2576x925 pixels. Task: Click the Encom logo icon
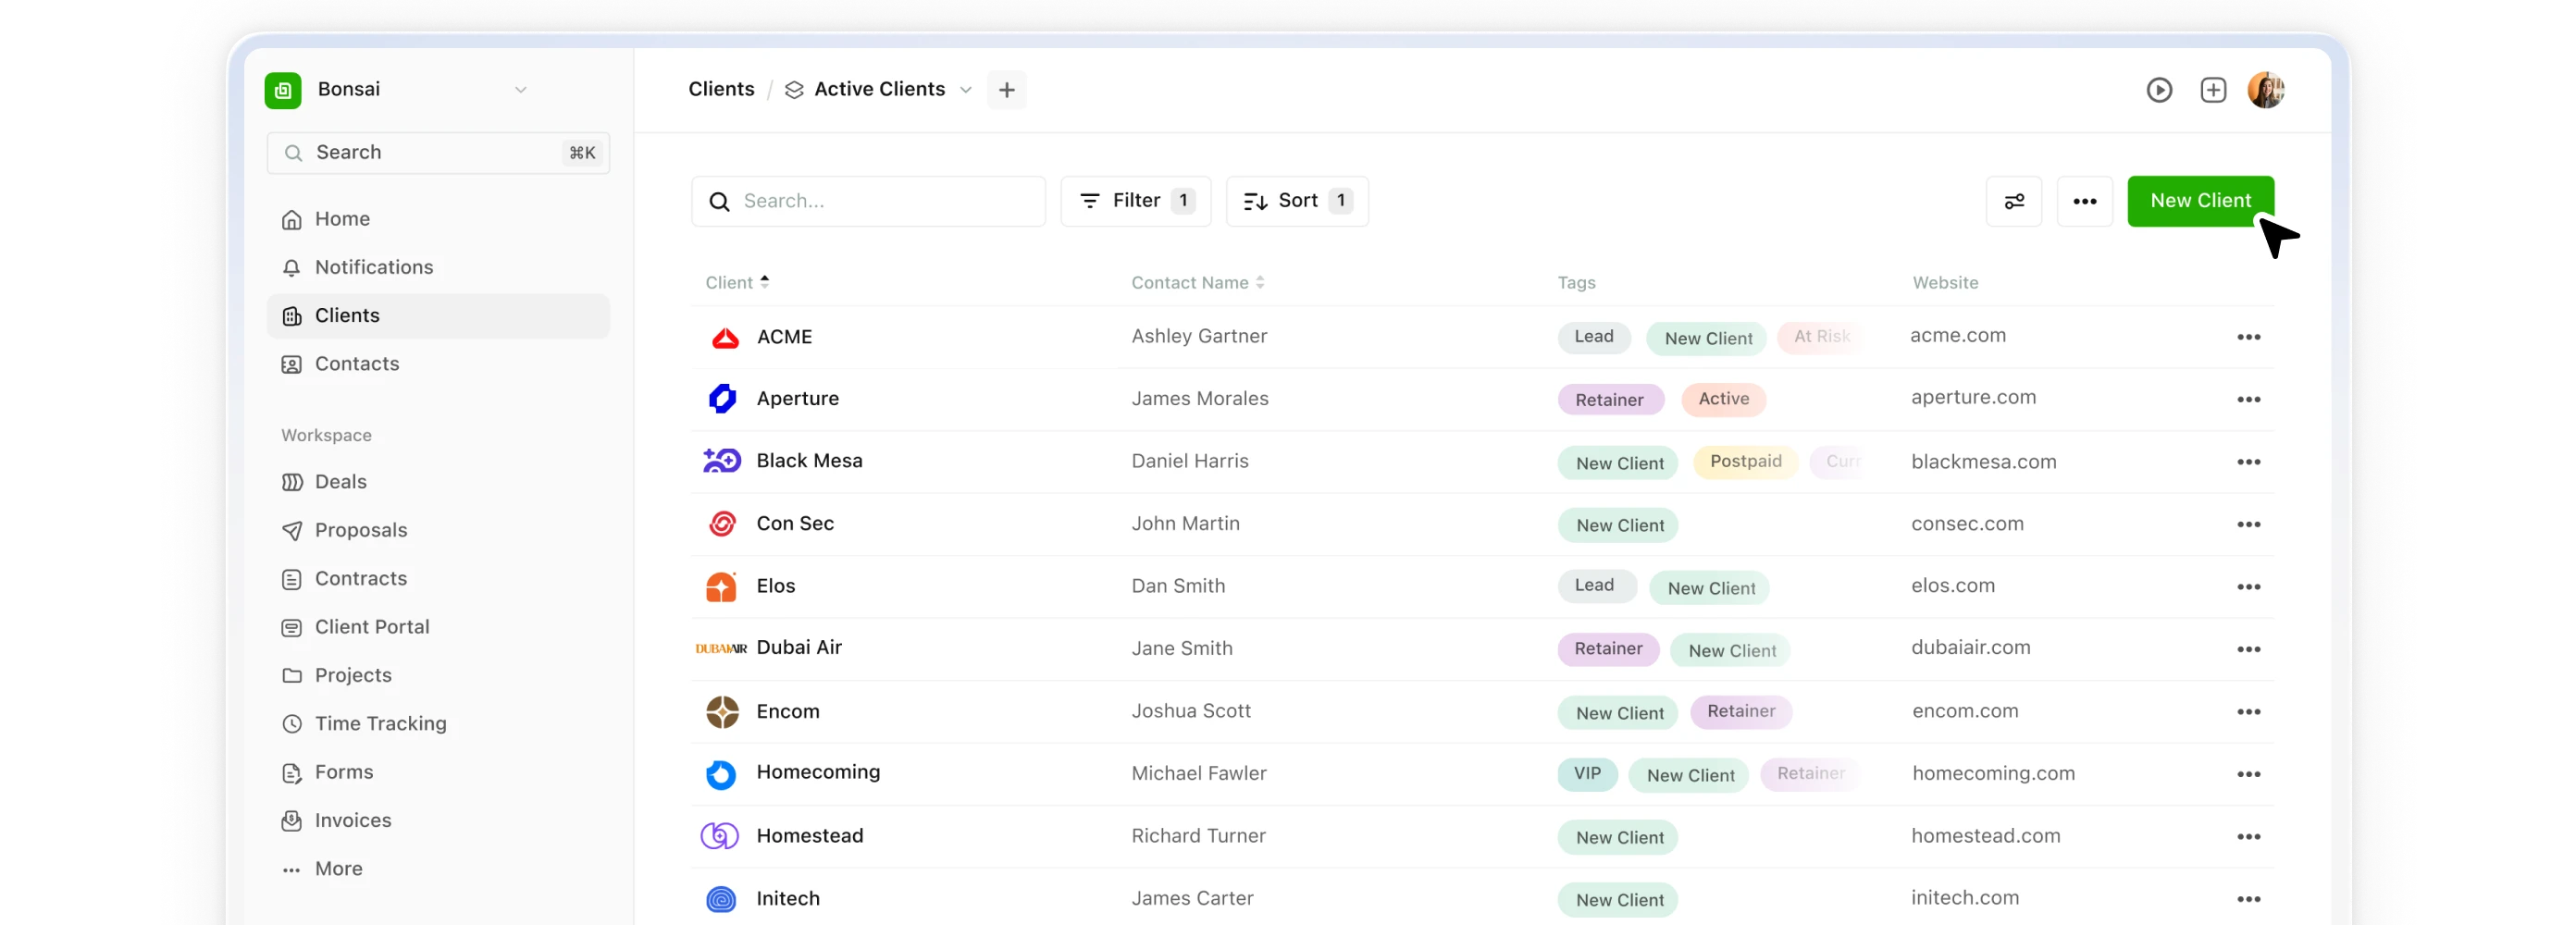[722, 712]
